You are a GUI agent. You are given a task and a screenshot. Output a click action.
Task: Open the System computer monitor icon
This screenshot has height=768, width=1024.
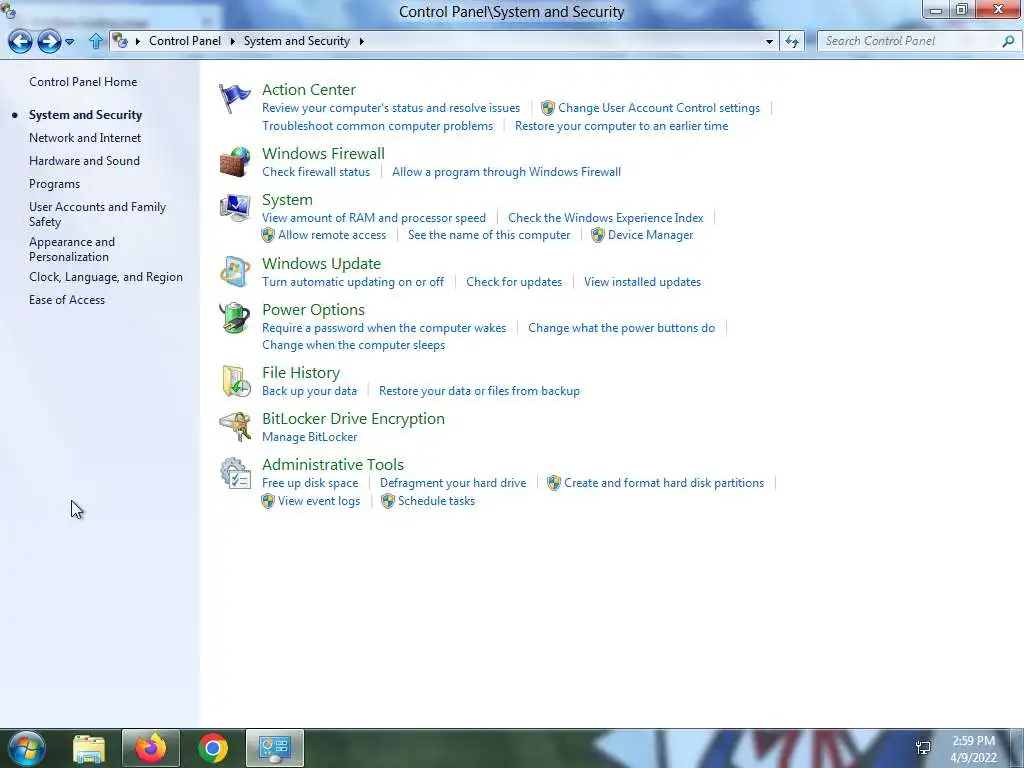tap(234, 208)
